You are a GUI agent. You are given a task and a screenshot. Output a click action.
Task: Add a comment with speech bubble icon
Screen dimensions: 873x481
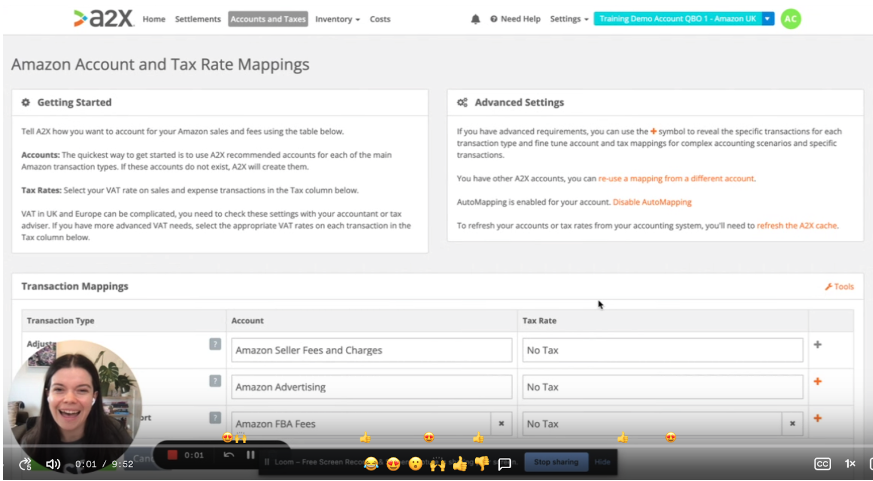505,464
